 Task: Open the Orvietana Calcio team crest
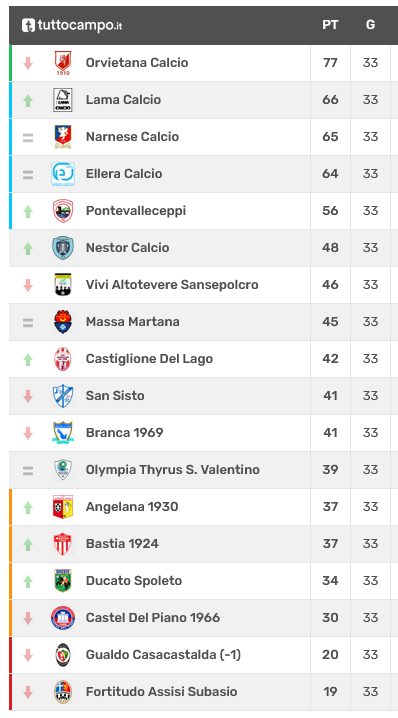tap(63, 63)
